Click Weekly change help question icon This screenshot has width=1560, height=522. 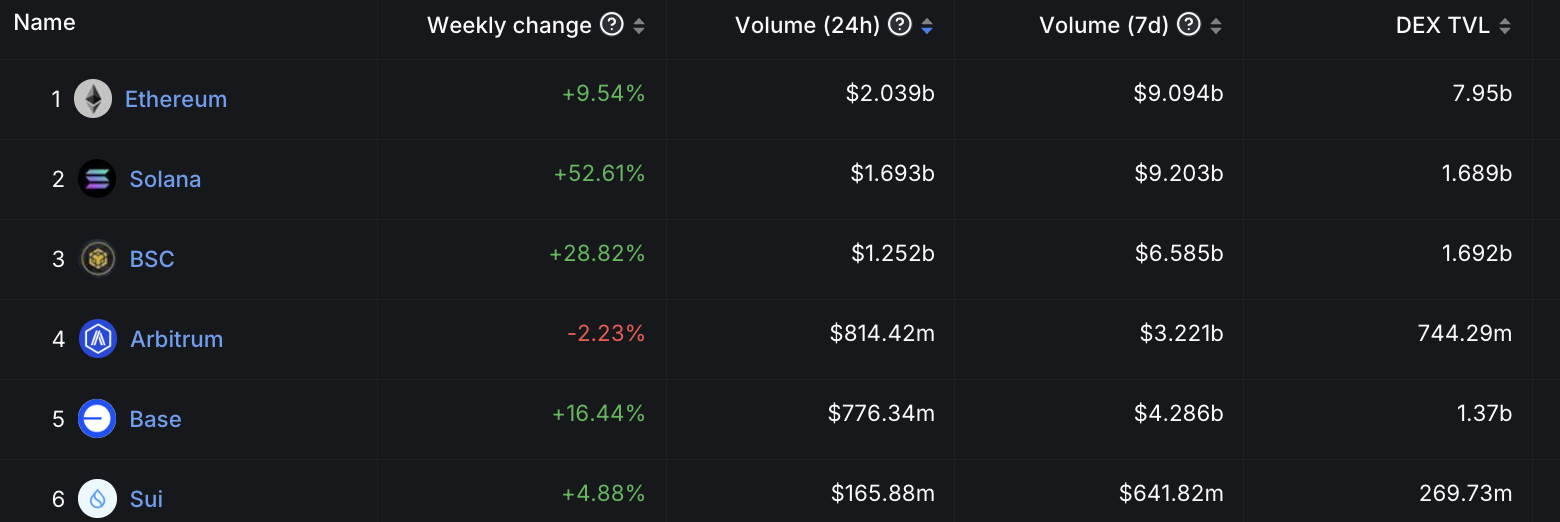pos(611,25)
